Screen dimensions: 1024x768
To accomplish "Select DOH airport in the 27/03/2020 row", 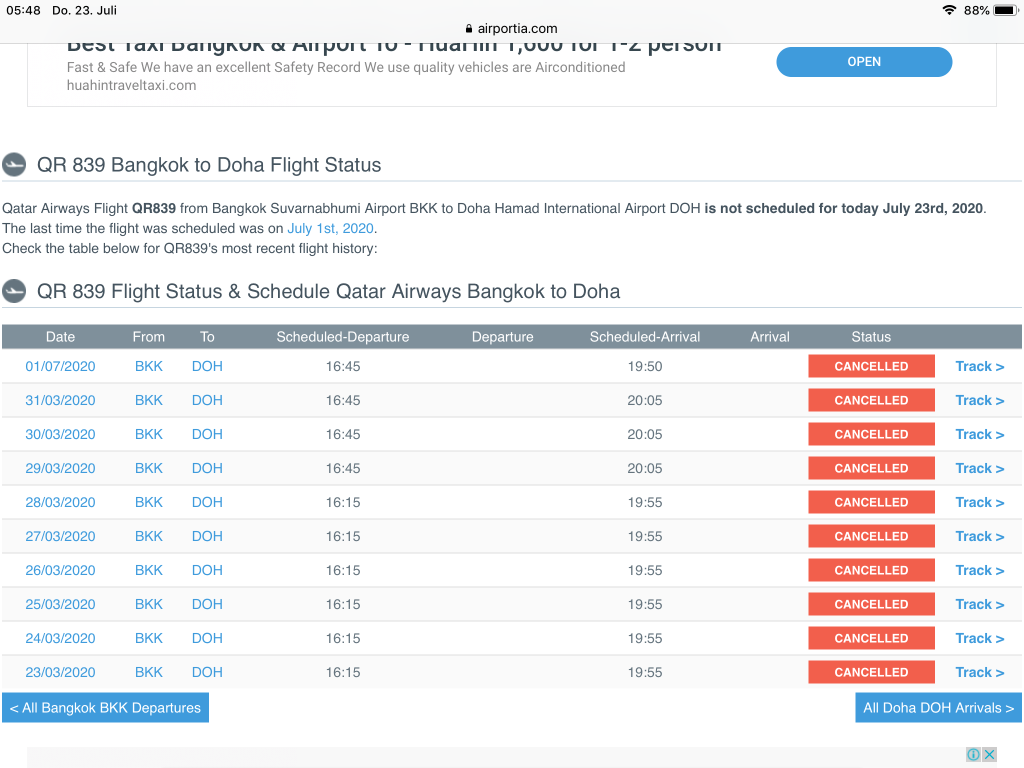I will coord(207,536).
